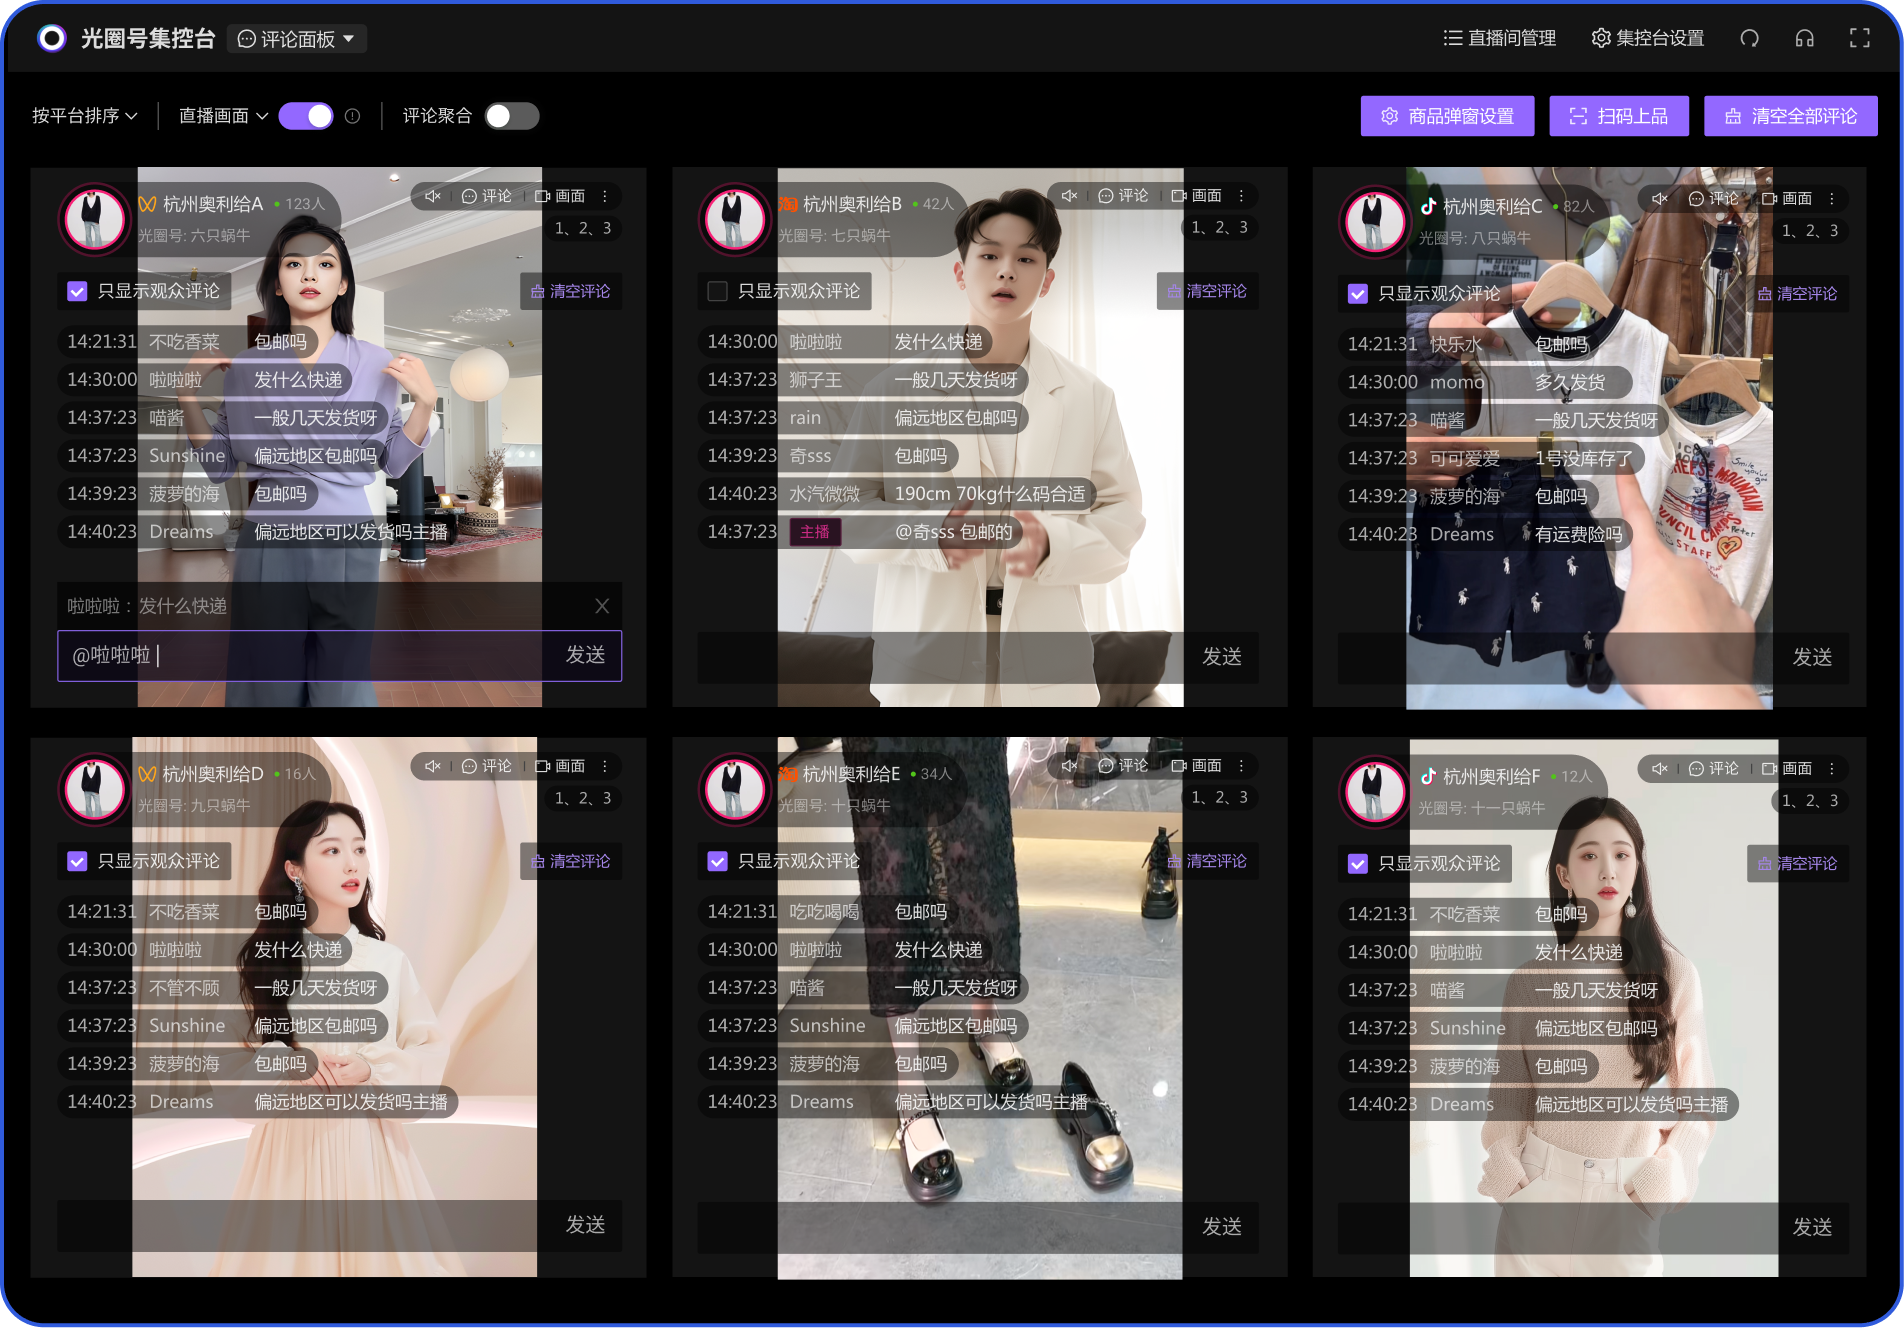1904x1328 pixels.
Task: Click the headset support icon
Action: (x=1804, y=38)
